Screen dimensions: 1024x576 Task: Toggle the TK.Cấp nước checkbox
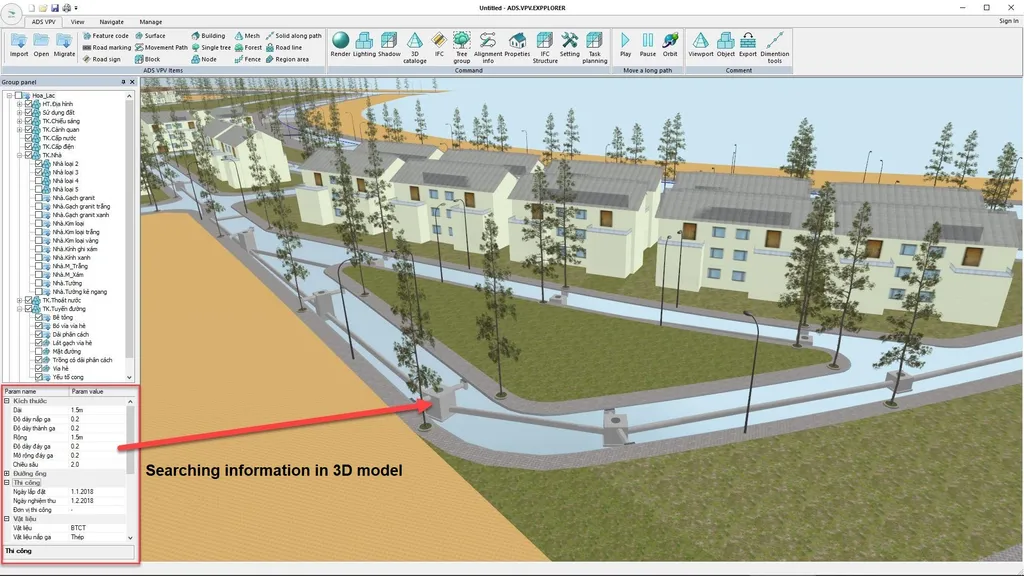pos(28,138)
